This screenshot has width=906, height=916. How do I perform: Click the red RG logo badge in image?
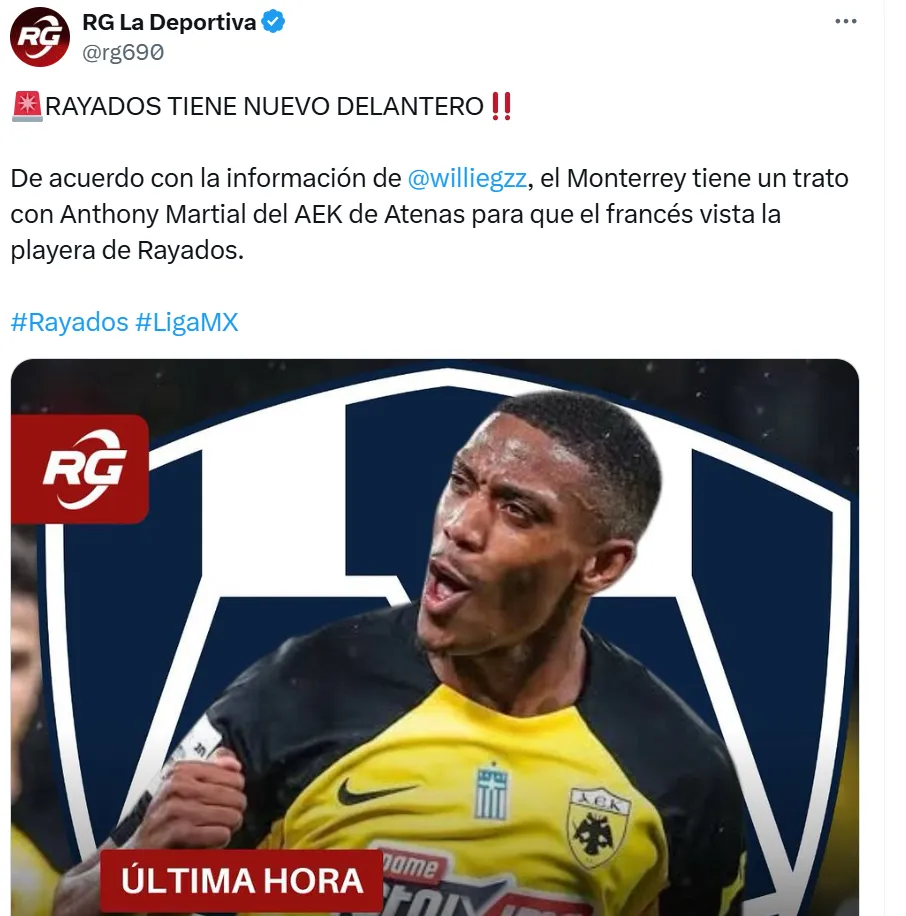80,469
